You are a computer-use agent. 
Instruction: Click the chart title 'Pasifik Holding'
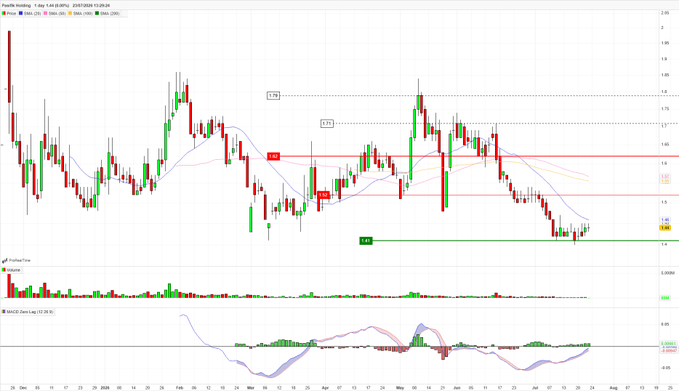point(16,6)
